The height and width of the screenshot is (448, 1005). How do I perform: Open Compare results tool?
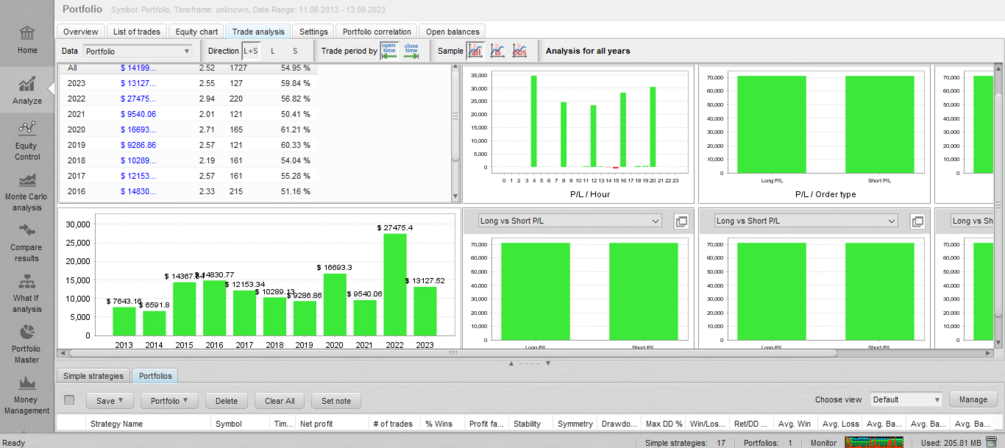pos(27,242)
